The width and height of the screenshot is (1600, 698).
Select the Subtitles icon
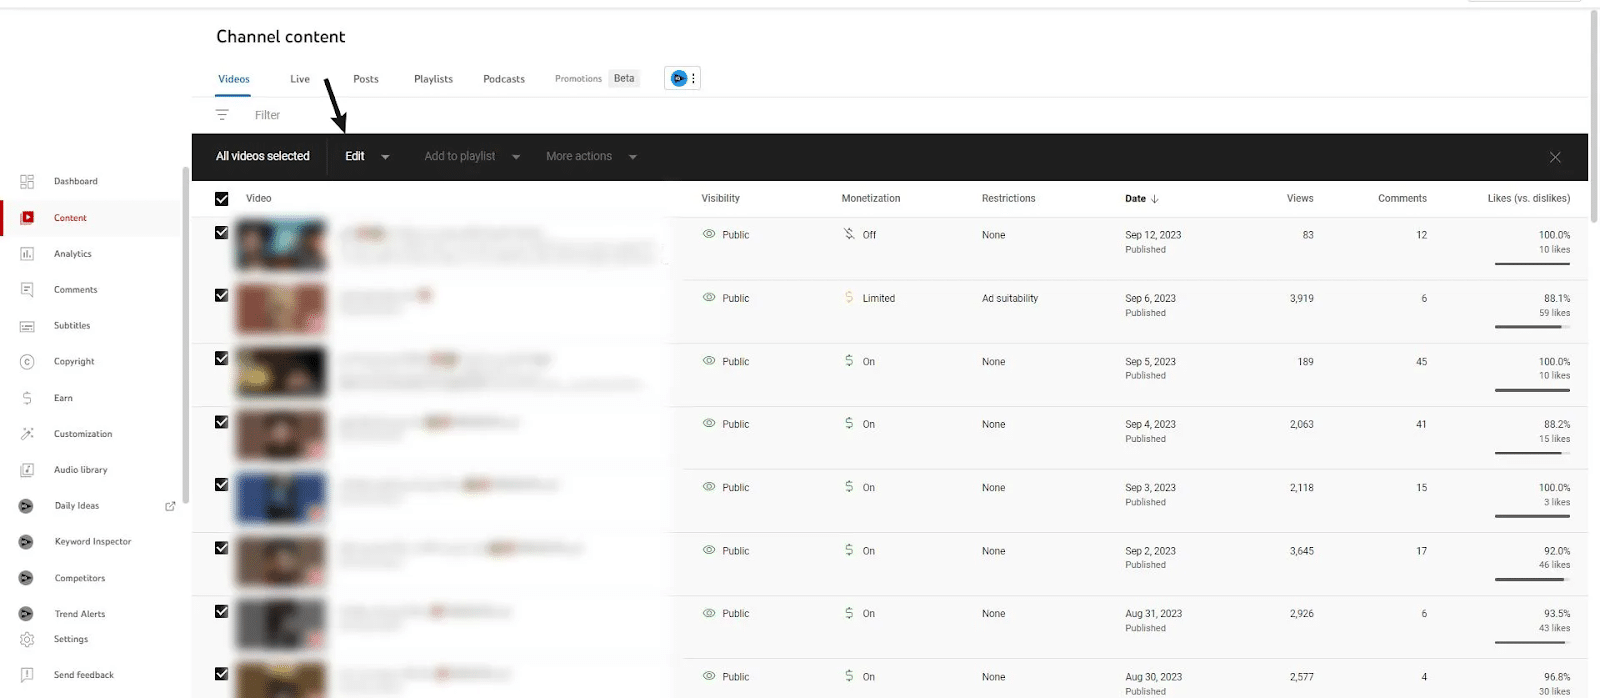coord(27,326)
